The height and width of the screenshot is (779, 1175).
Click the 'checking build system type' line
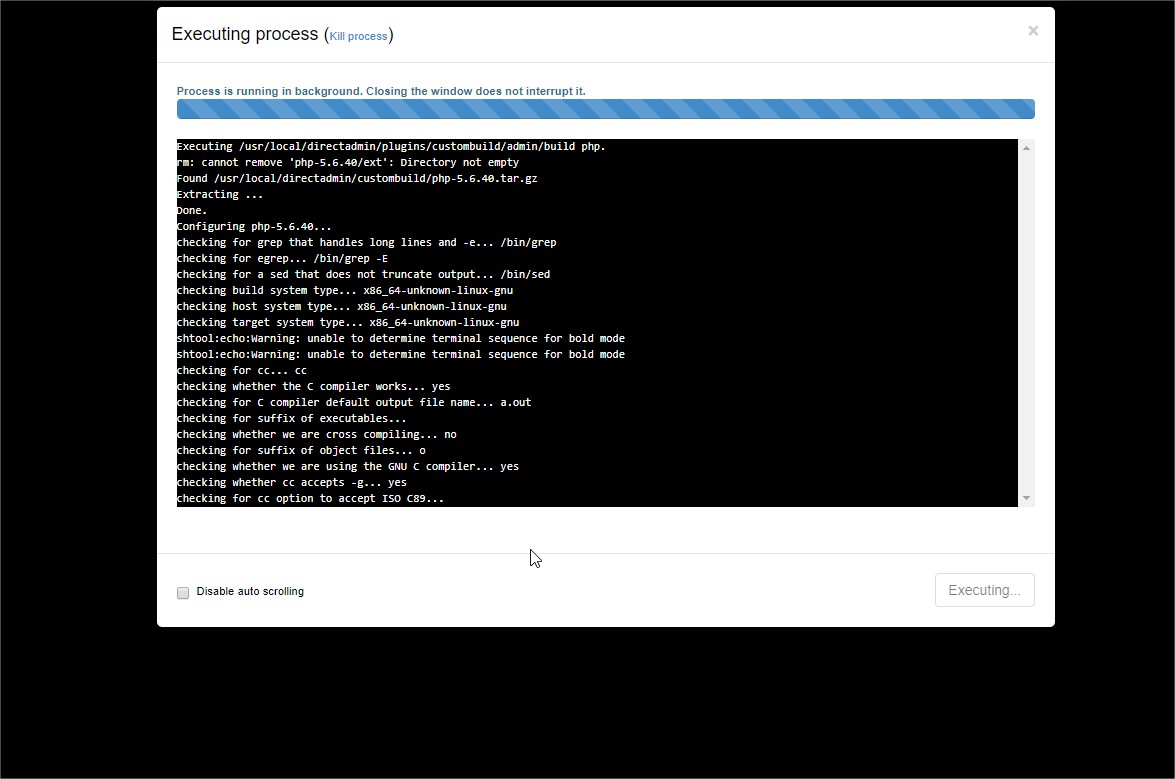345,291
